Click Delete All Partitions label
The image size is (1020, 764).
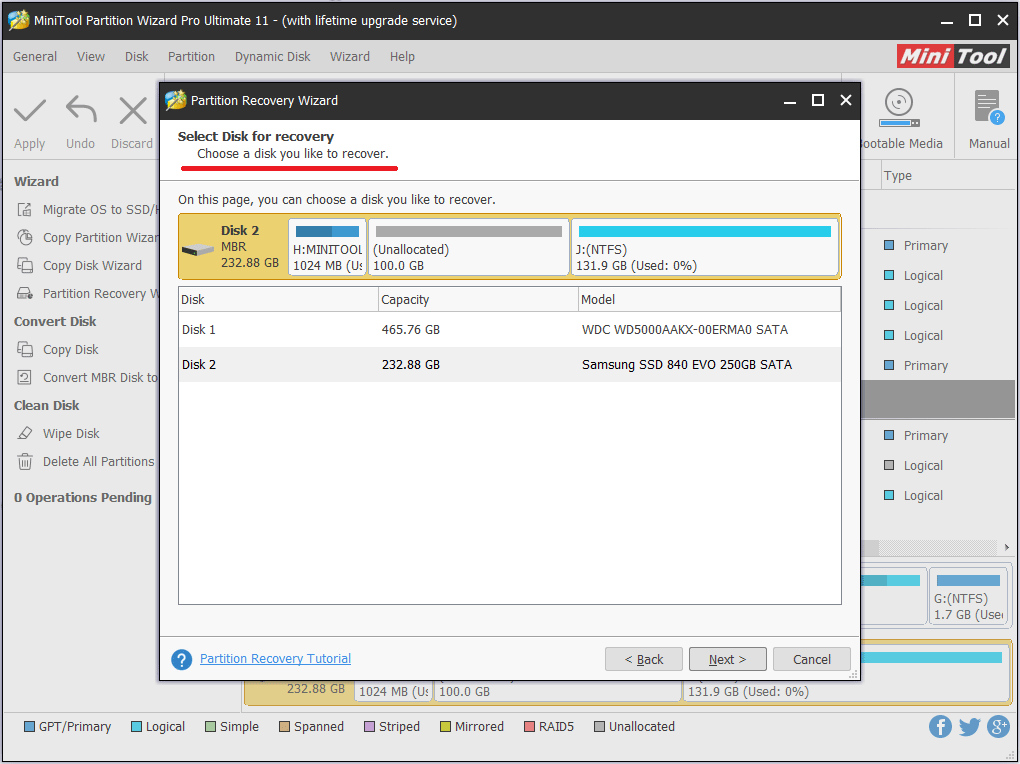coord(98,461)
